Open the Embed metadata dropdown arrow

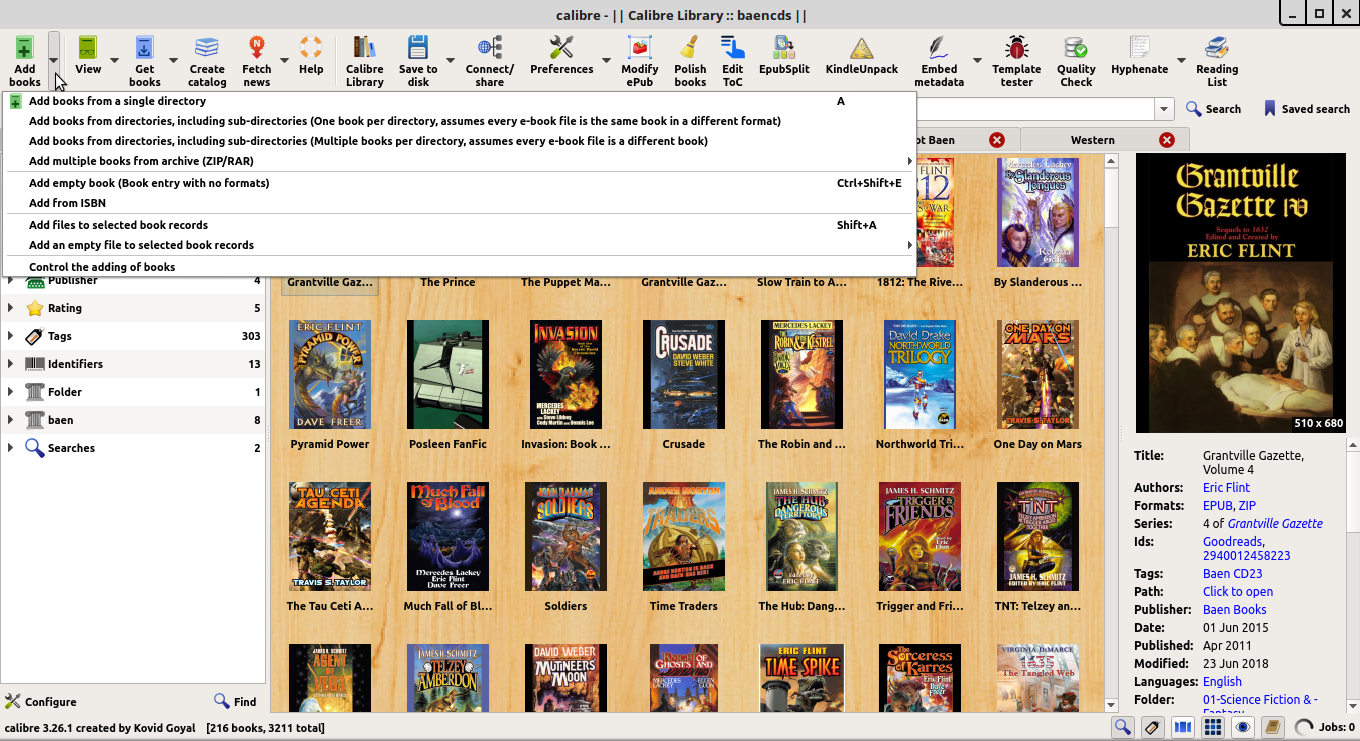tap(977, 60)
